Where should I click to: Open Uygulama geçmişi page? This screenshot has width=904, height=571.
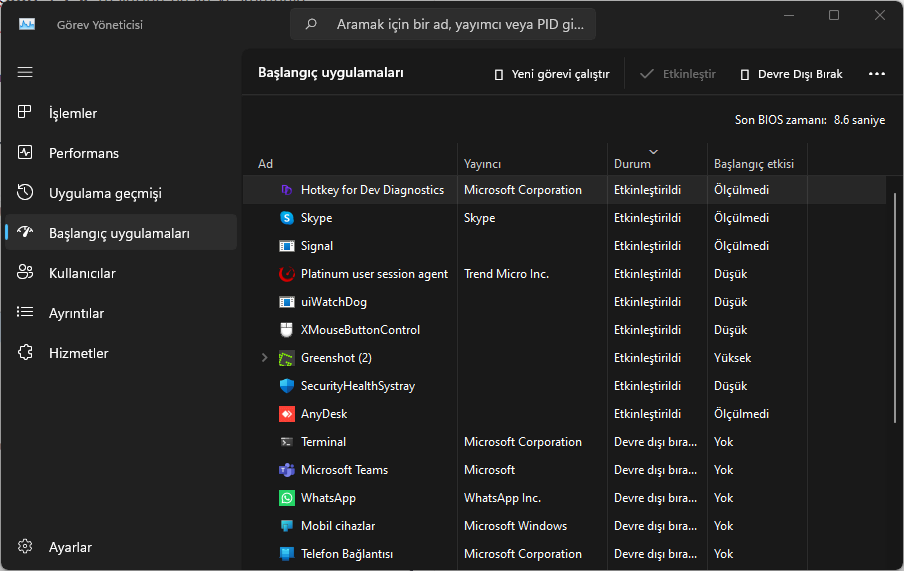tap(105, 193)
